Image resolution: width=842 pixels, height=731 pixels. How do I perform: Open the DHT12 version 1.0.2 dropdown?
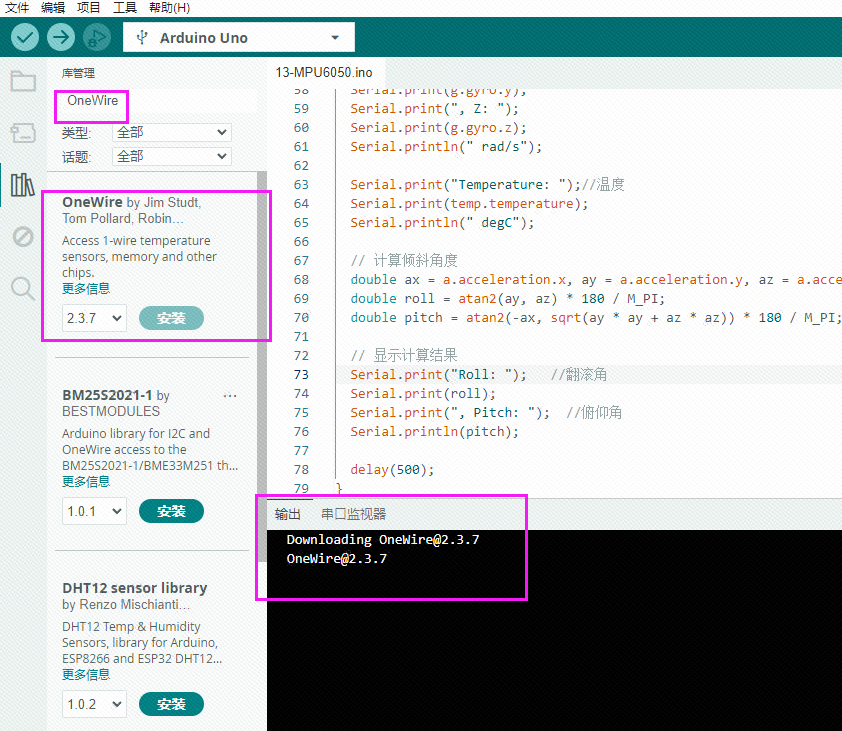(94, 704)
